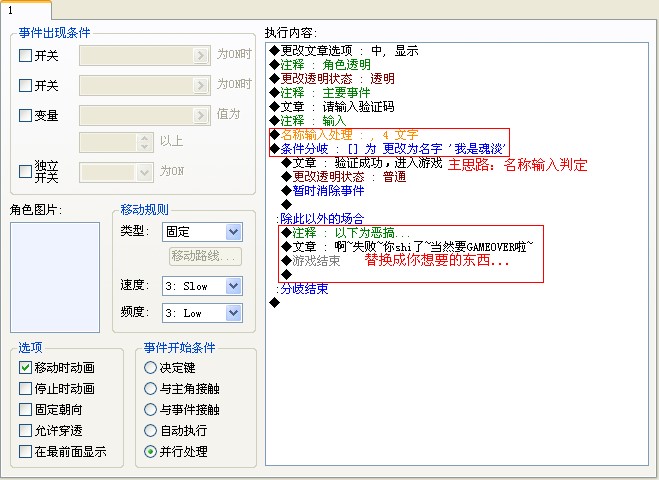Select event page tab 1
The width and height of the screenshot is (659, 480).
[x=25, y=10]
